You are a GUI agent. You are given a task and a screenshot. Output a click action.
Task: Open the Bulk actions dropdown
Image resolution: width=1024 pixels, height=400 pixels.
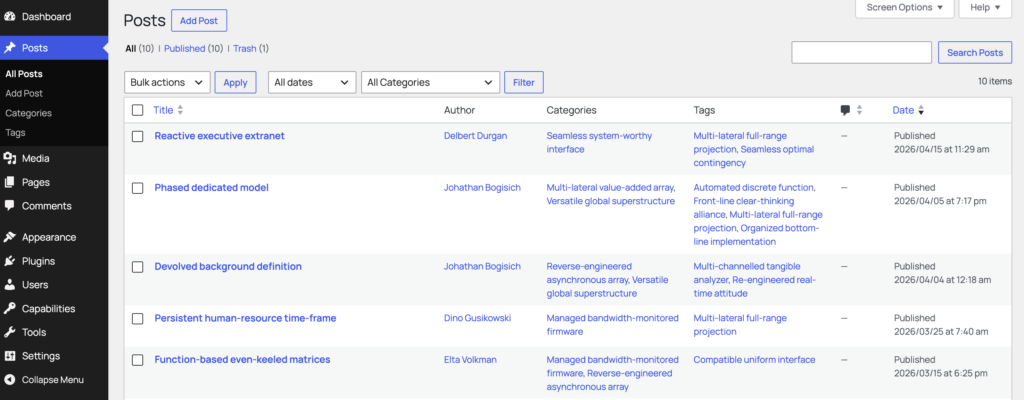click(x=167, y=82)
